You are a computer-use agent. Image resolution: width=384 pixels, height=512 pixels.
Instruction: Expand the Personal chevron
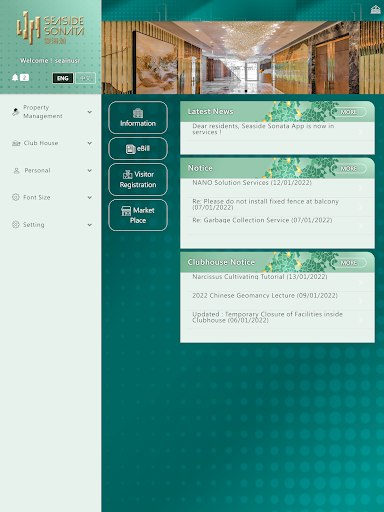90,171
